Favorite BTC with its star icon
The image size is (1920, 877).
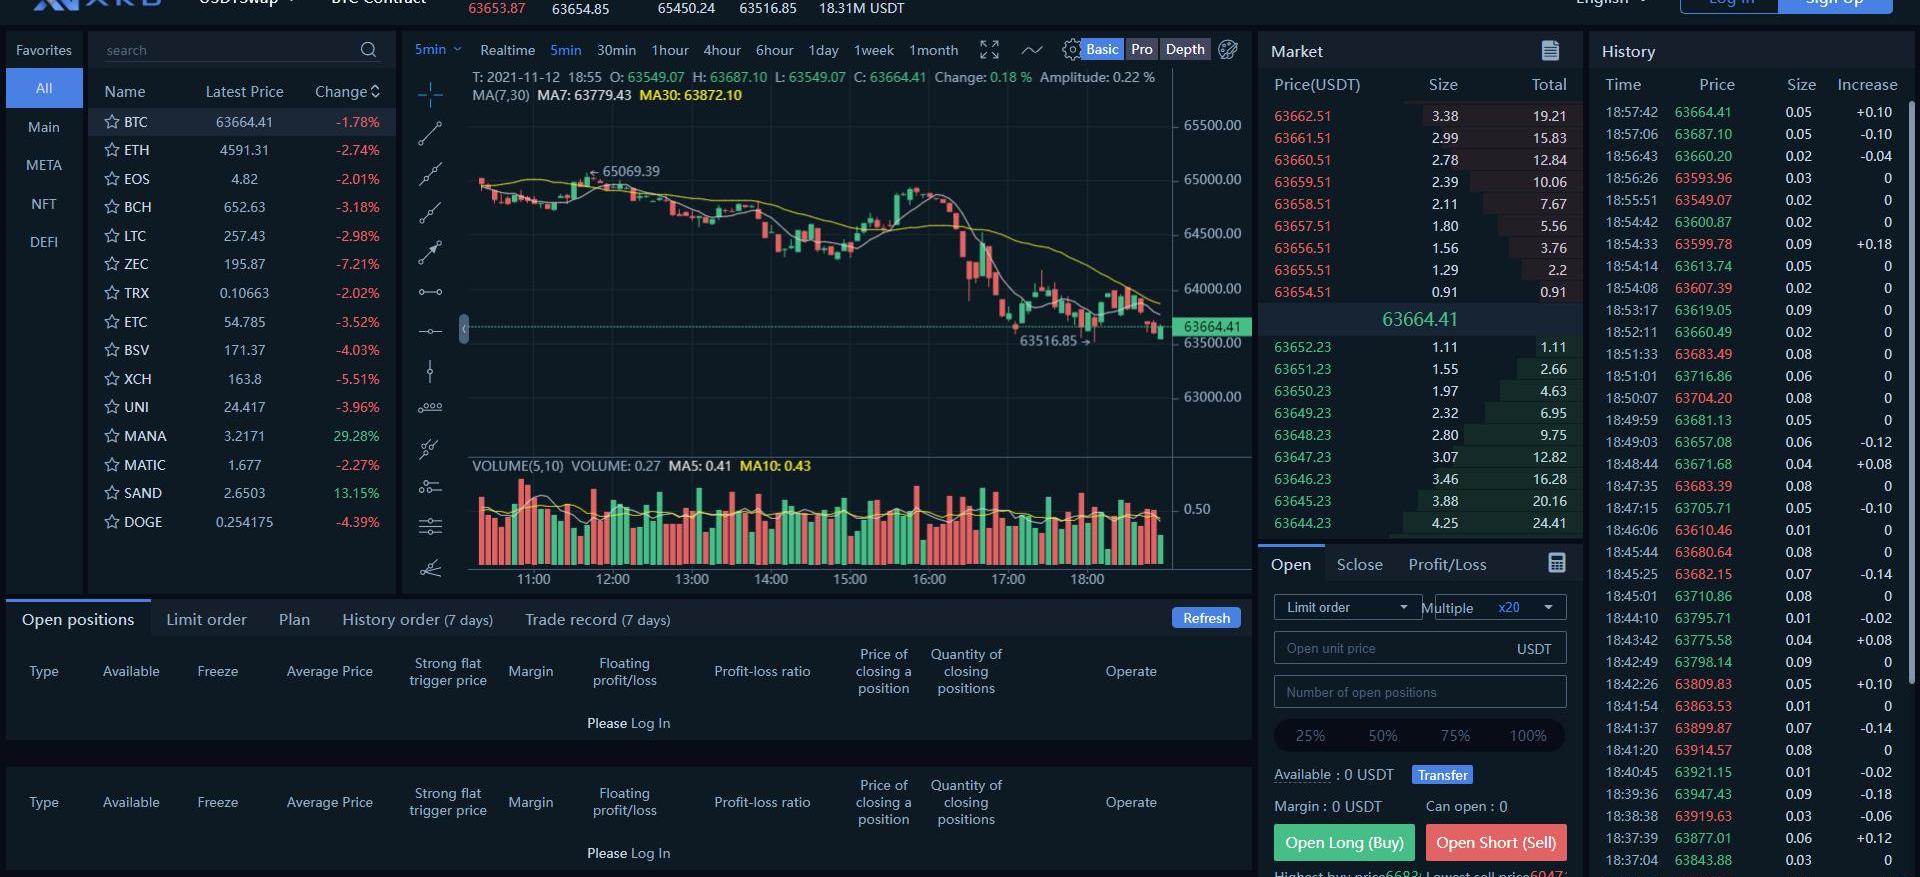click(111, 122)
